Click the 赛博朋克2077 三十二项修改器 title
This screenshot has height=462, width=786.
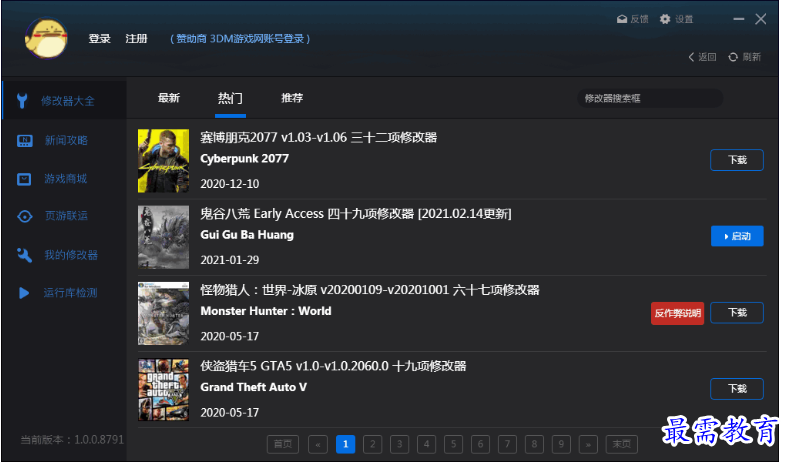click(318, 137)
